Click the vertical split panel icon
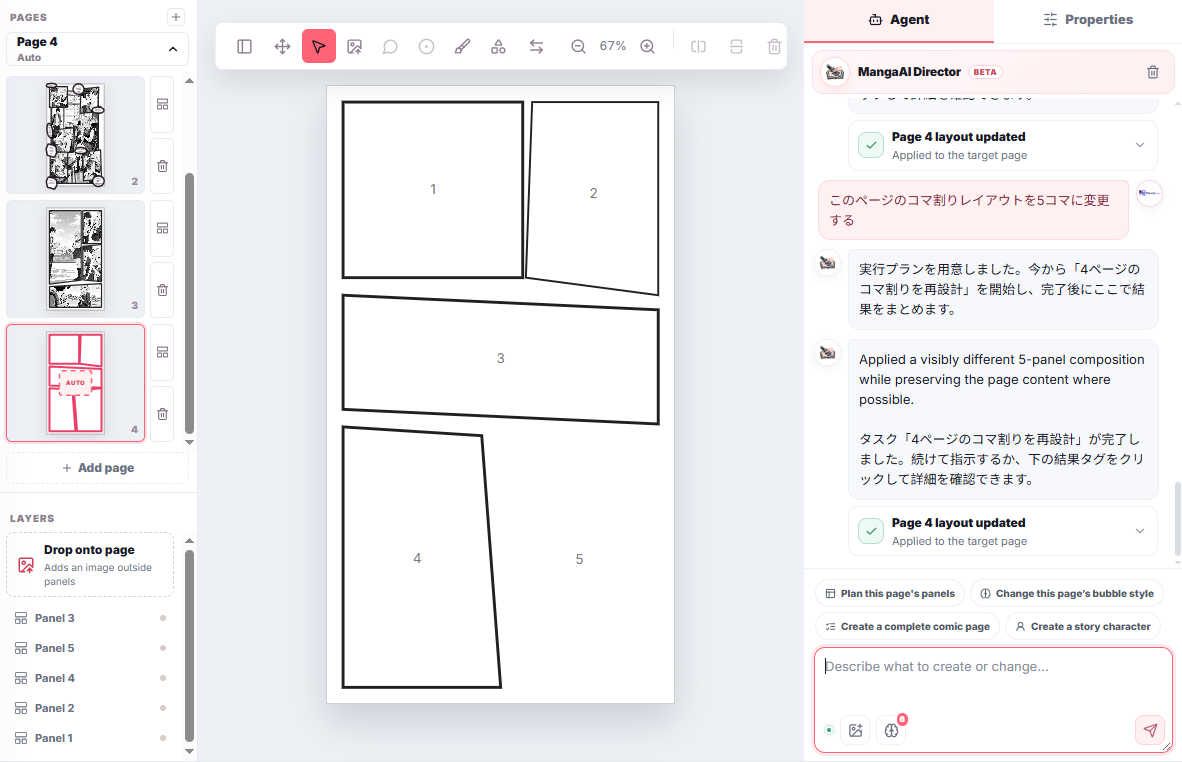 tap(699, 47)
